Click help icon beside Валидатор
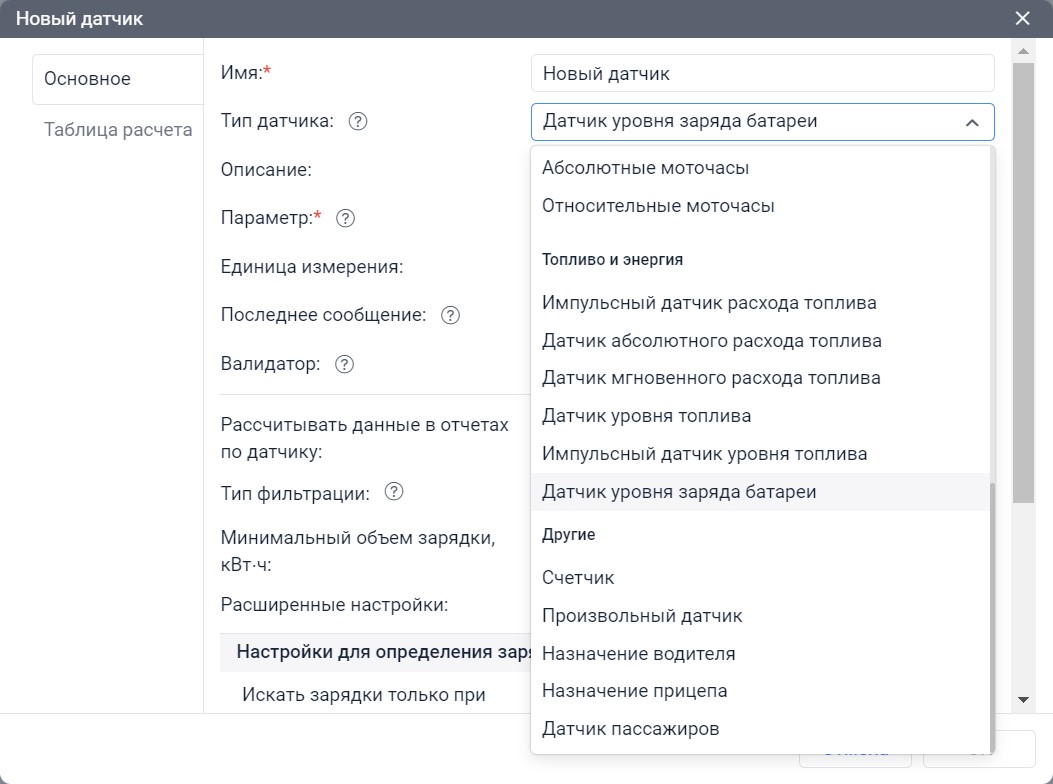This screenshot has width=1053, height=784. tap(345, 365)
